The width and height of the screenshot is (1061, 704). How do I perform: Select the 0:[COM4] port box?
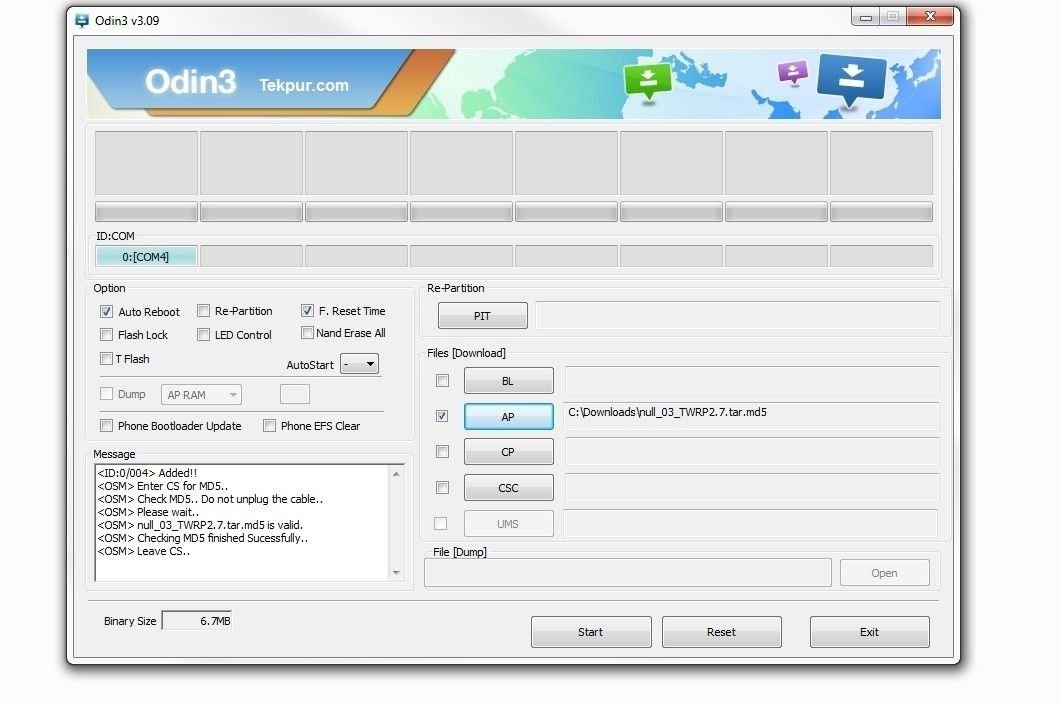(x=146, y=257)
